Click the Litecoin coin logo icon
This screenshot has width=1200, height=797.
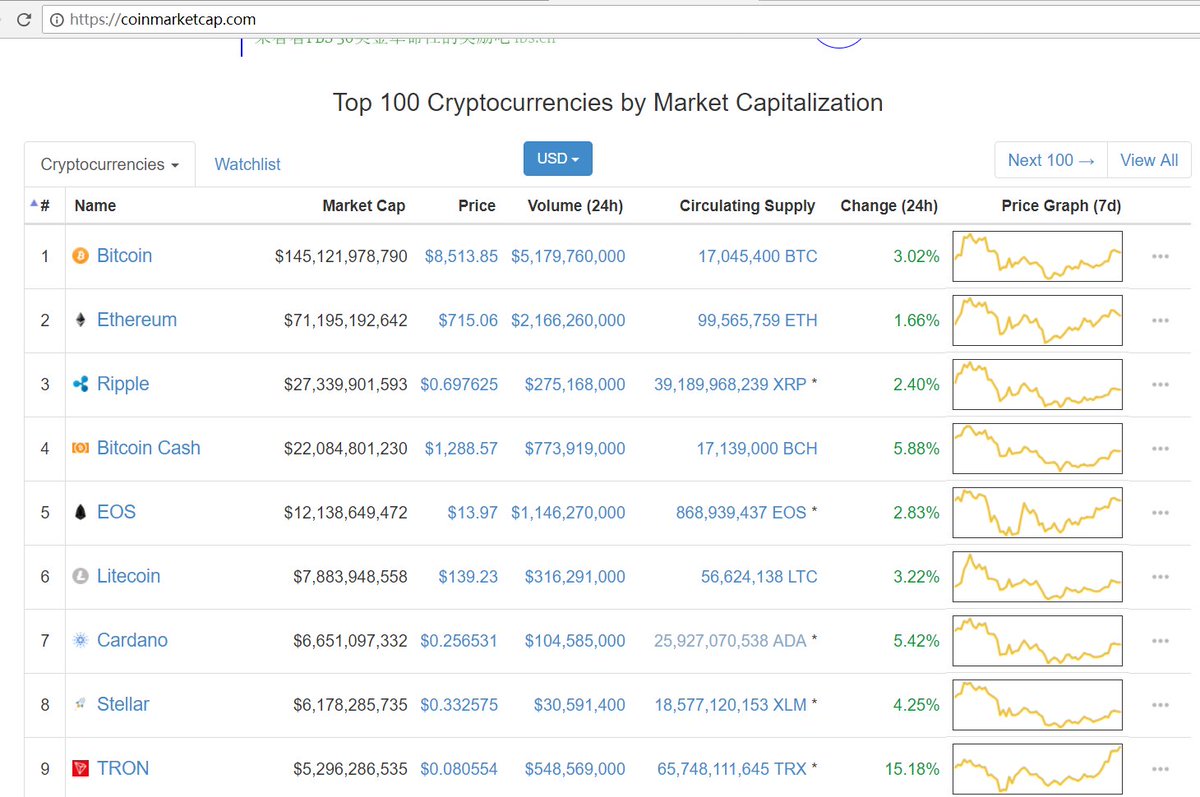point(80,576)
